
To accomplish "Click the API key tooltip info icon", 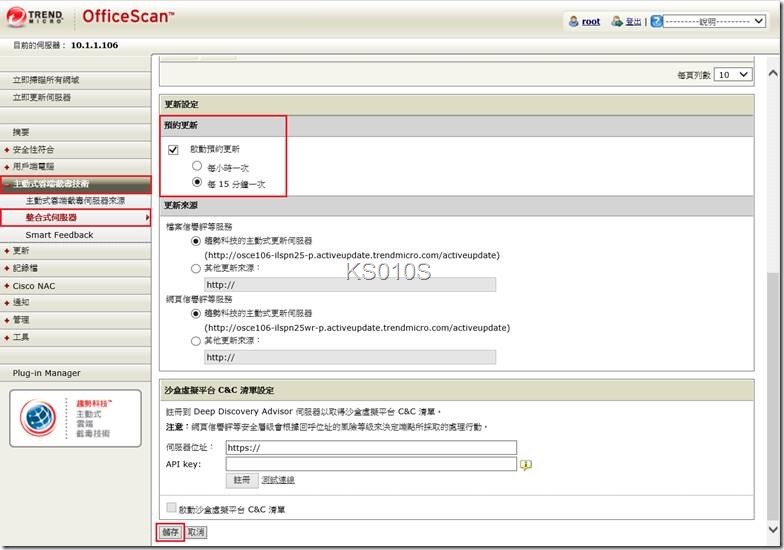I will pyautogui.click(x=526, y=465).
